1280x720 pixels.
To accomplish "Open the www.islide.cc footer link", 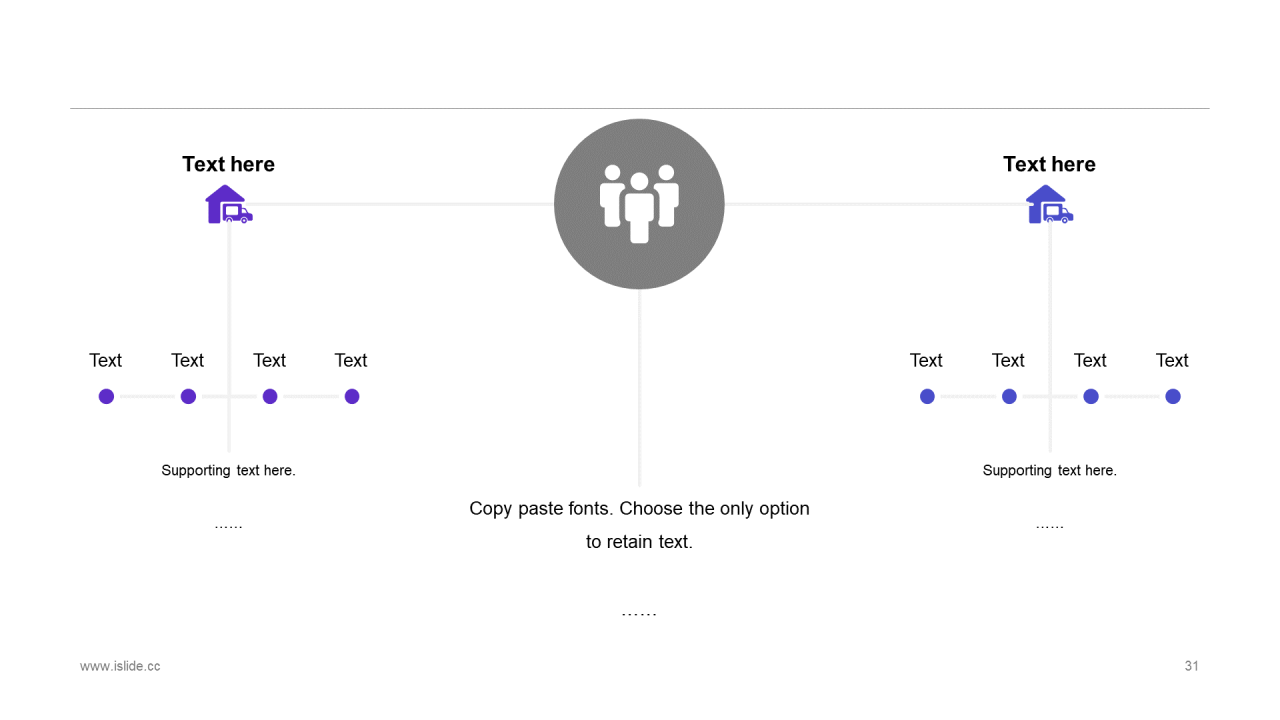I will pyautogui.click(x=120, y=666).
